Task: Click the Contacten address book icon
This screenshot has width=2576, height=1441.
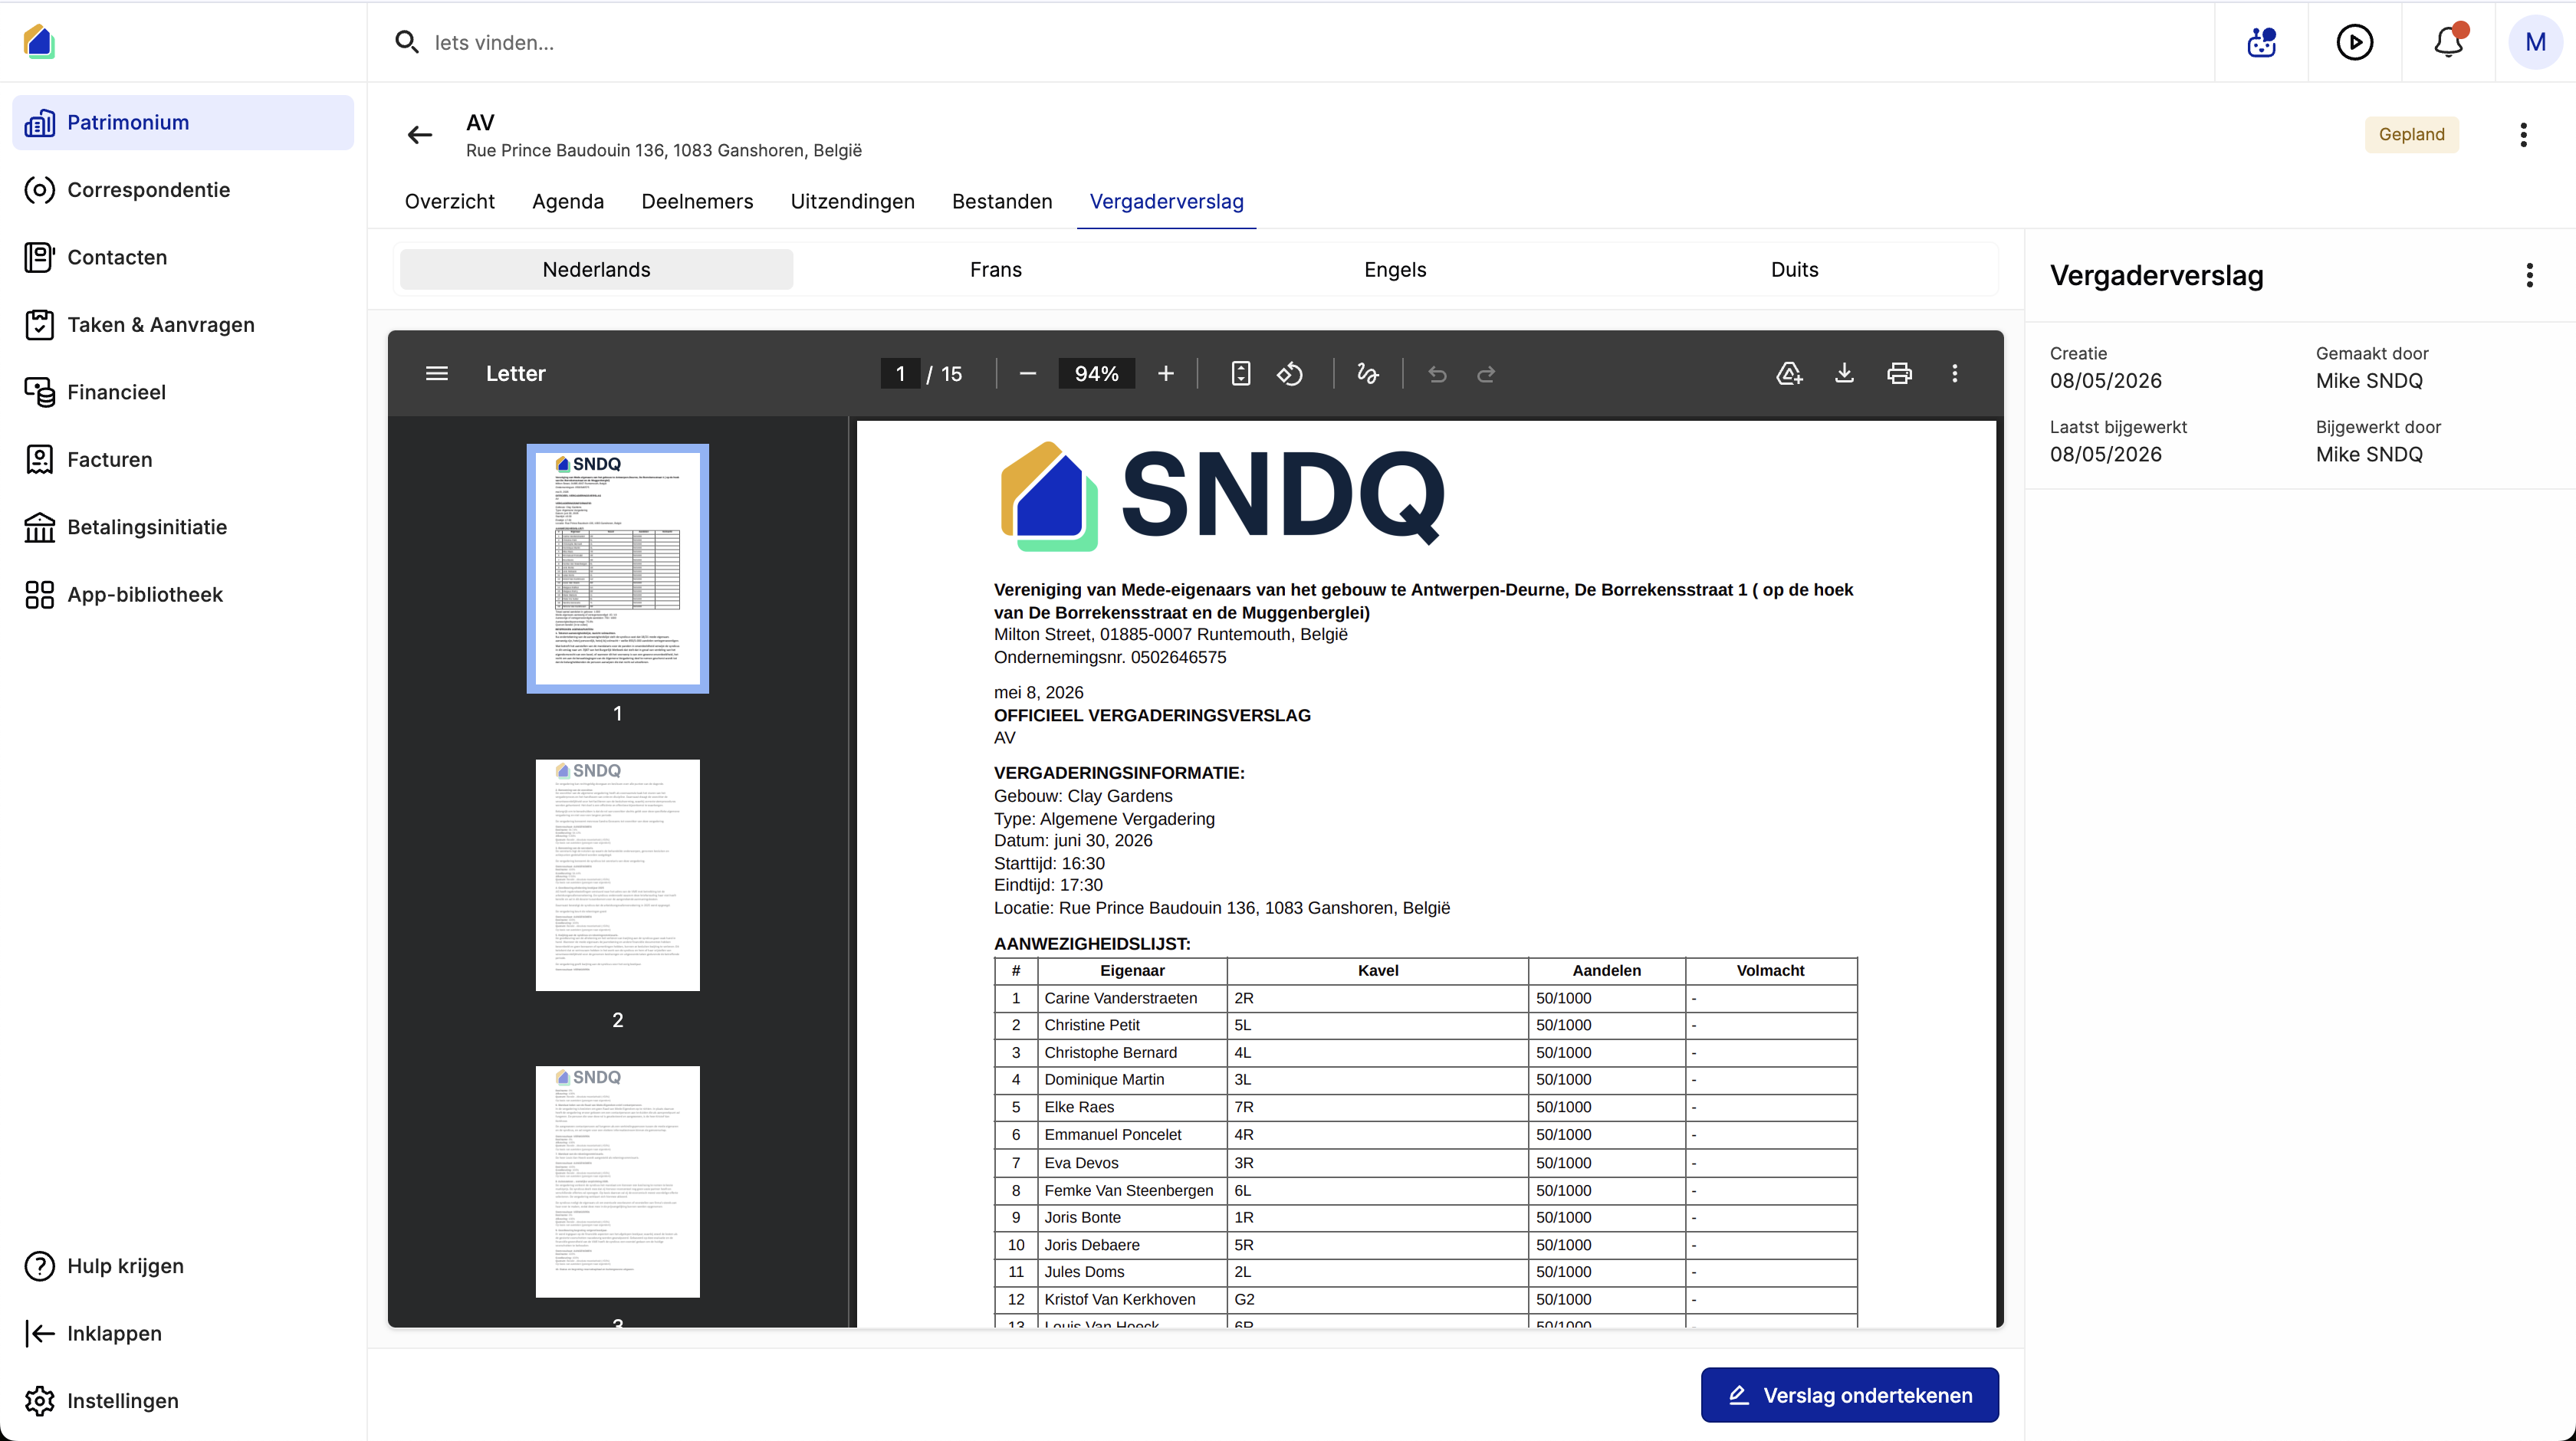Action: [x=39, y=257]
